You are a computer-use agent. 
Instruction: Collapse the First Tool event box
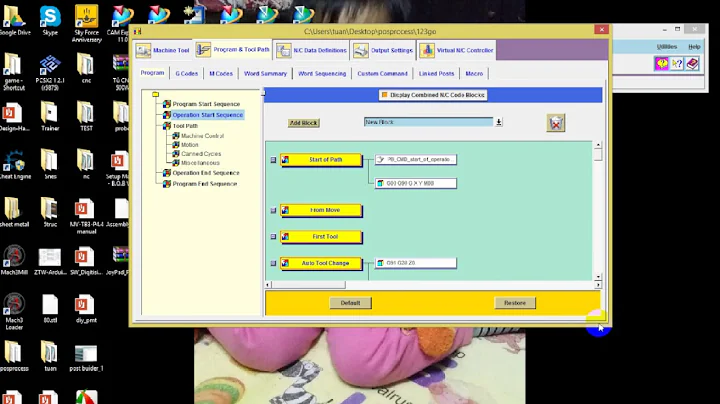[x=273, y=236]
